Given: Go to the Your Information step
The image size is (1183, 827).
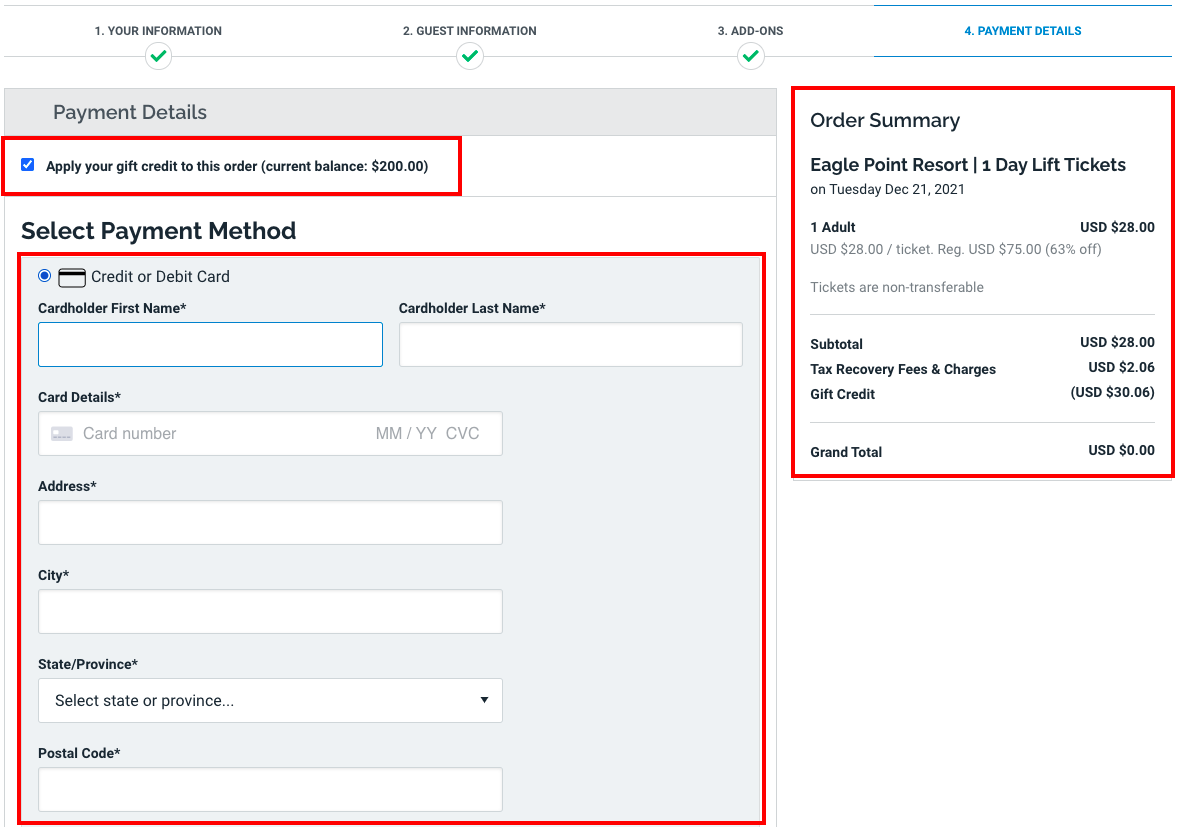Looking at the screenshot, I should [x=158, y=31].
